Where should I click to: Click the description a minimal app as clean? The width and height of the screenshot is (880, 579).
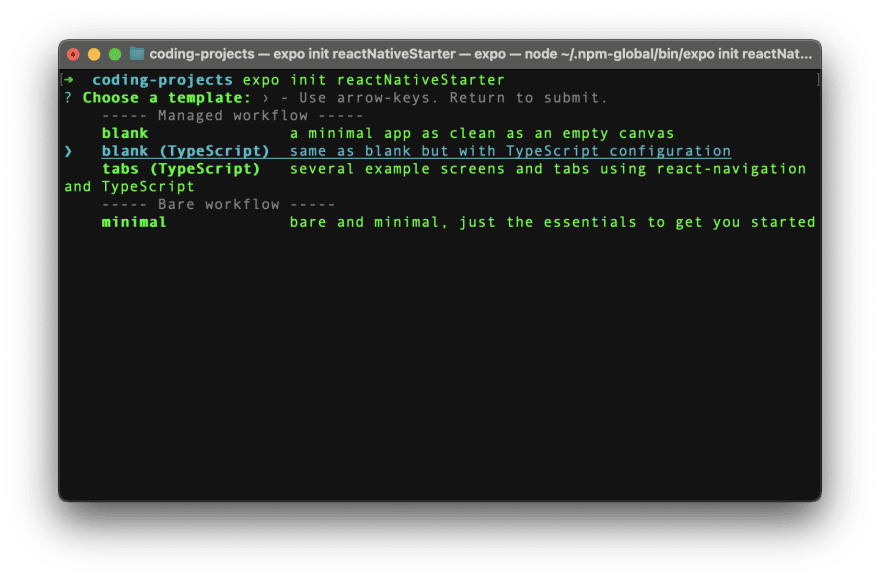[482, 134]
